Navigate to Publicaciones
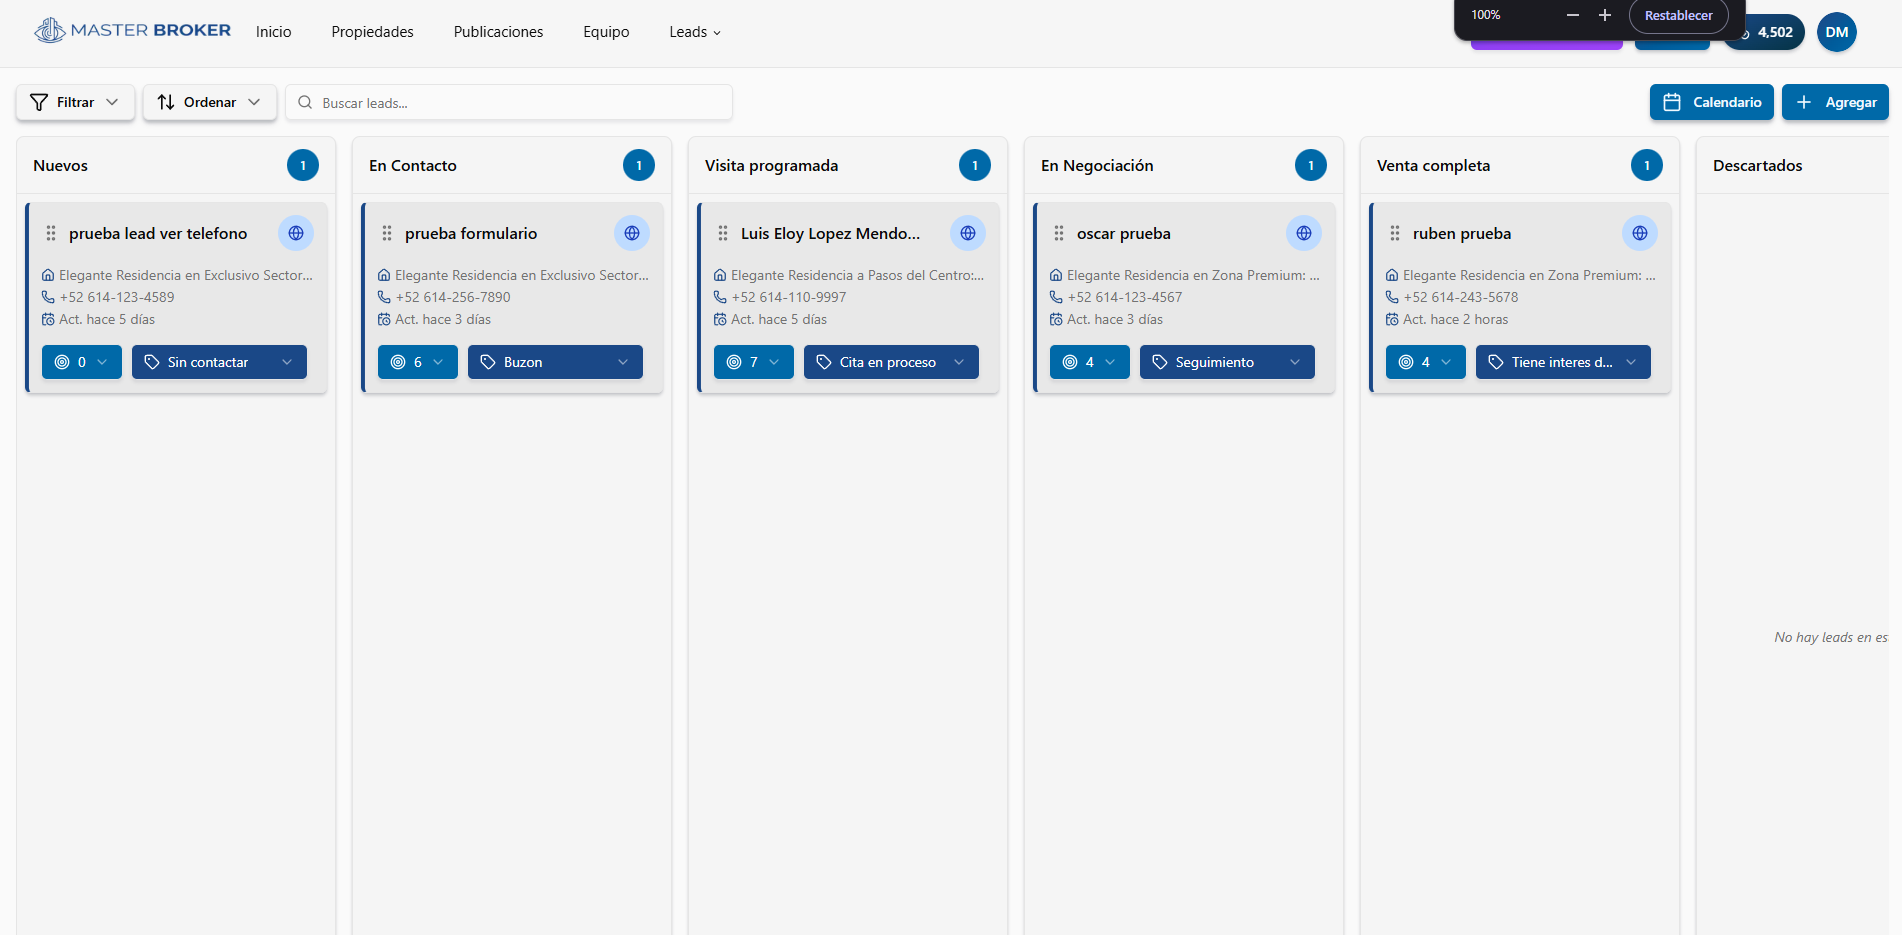Image resolution: width=1902 pixels, height=935 pixels. [498, 32]
